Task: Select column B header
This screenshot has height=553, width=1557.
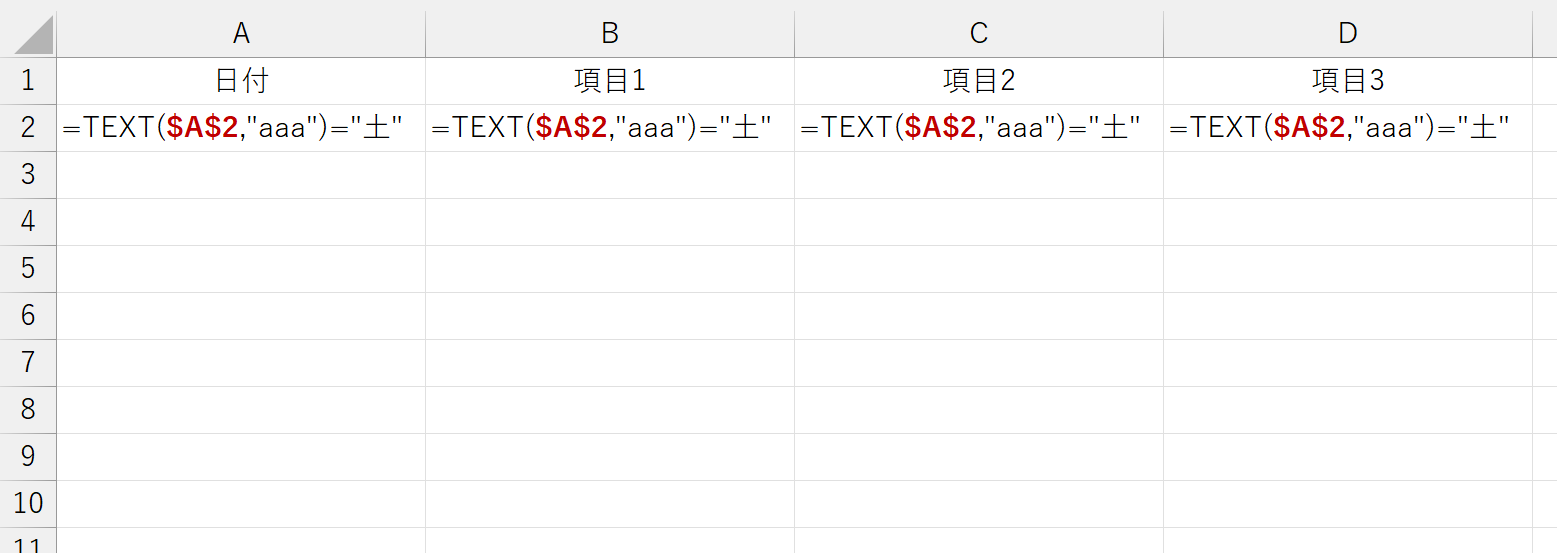Action: coord(610,33)
